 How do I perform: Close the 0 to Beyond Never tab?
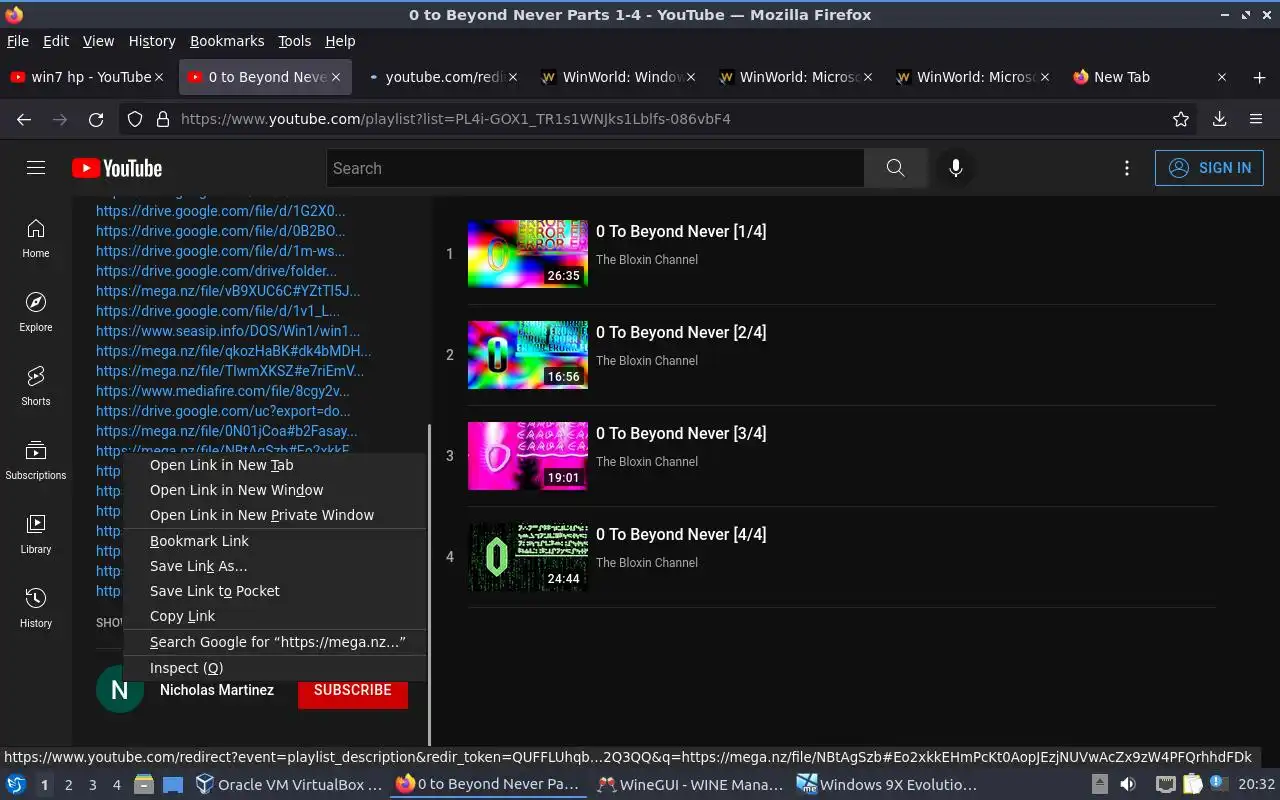click(336, 77)
